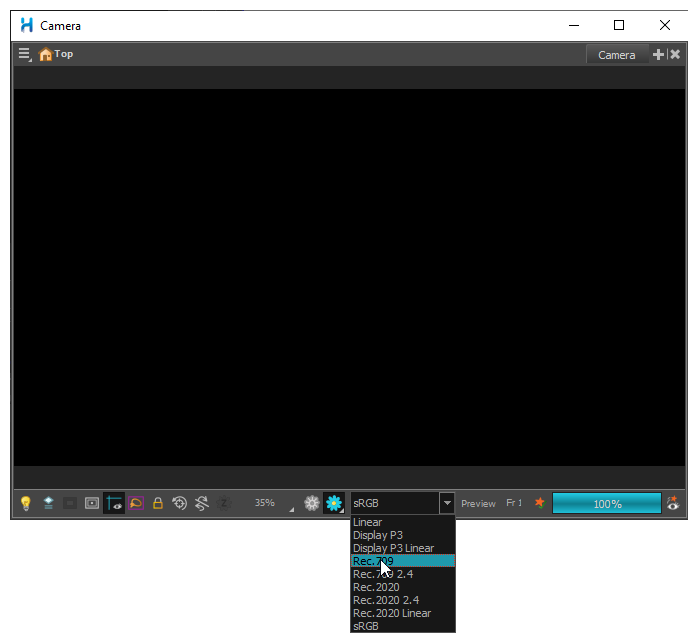Viewport: 698px width, 643px height.
Task: Click the Preview label in toolbar
Action: point(478,504)
